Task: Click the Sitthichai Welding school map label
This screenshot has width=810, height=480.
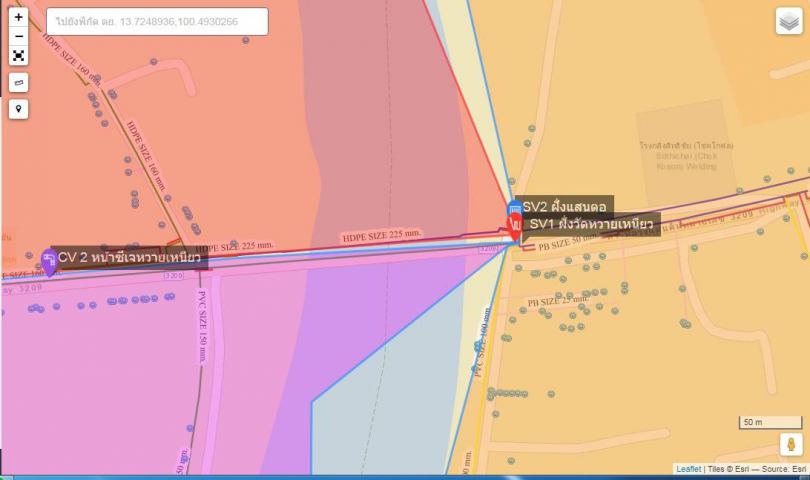Action: click(x=686, y=155)
